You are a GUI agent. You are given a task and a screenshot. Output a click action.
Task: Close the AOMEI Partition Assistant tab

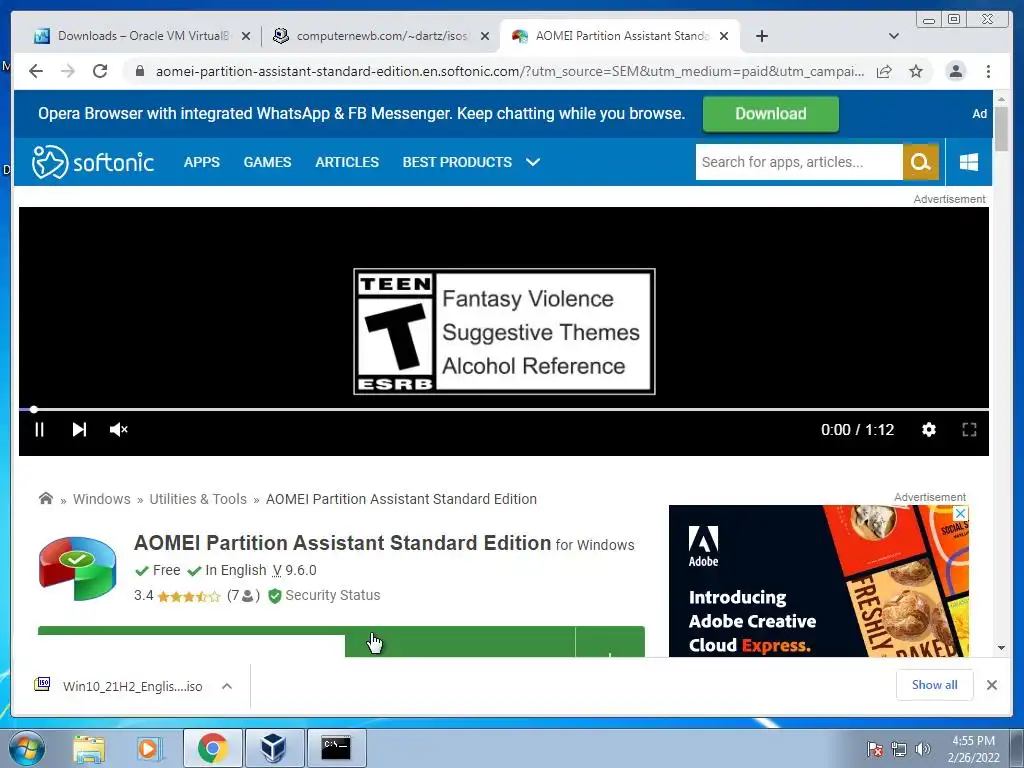724,37
